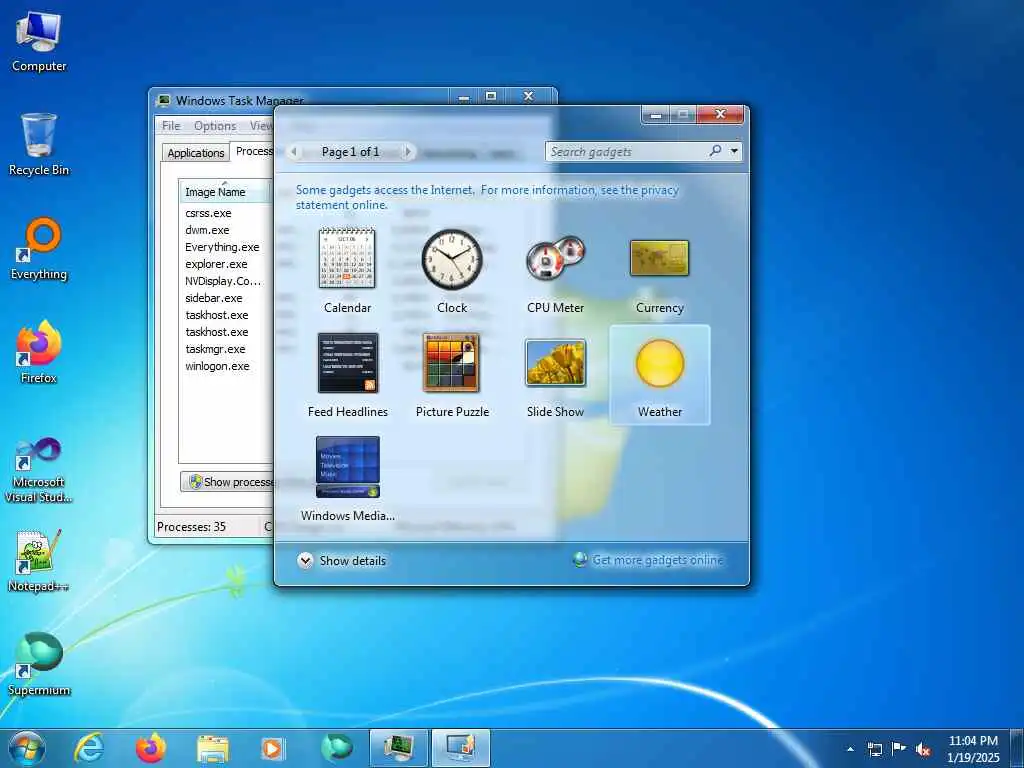This screenshot has width=1024, height=768.
Task: Open the File menu in Task Manager
Action: click(x=171, y=125)
